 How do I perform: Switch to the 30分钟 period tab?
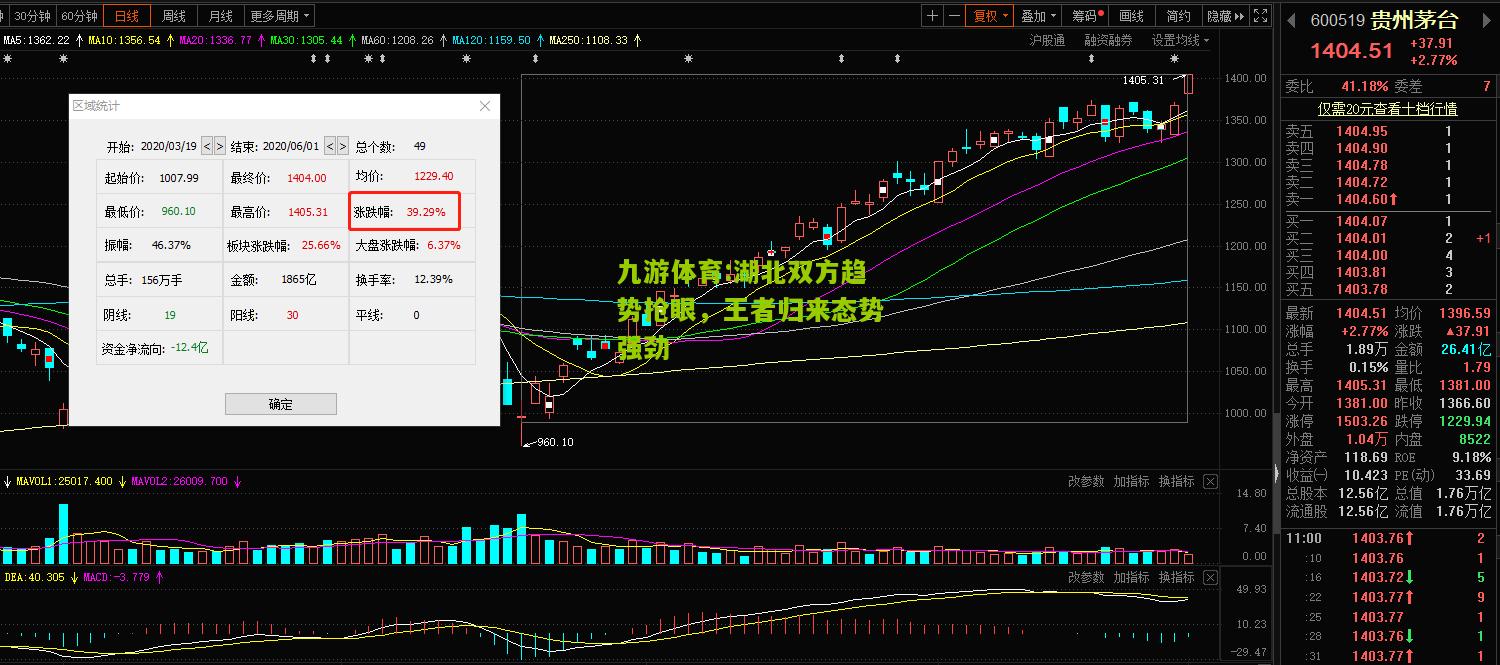[30, 16]
